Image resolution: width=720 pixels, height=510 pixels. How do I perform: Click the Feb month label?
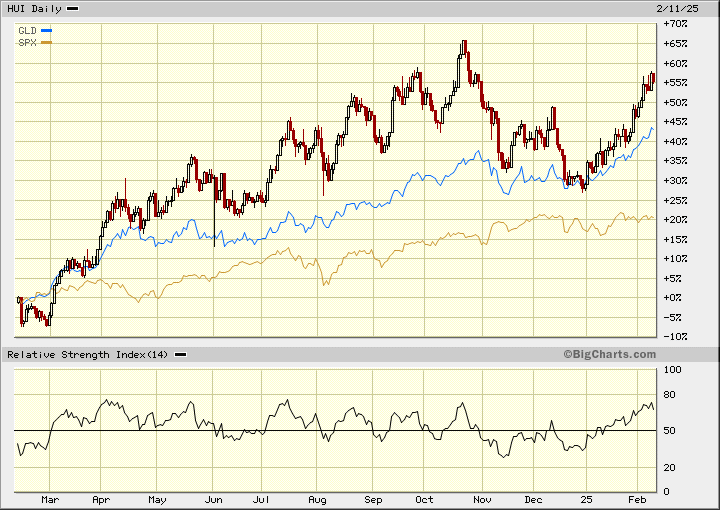point(637,500)
